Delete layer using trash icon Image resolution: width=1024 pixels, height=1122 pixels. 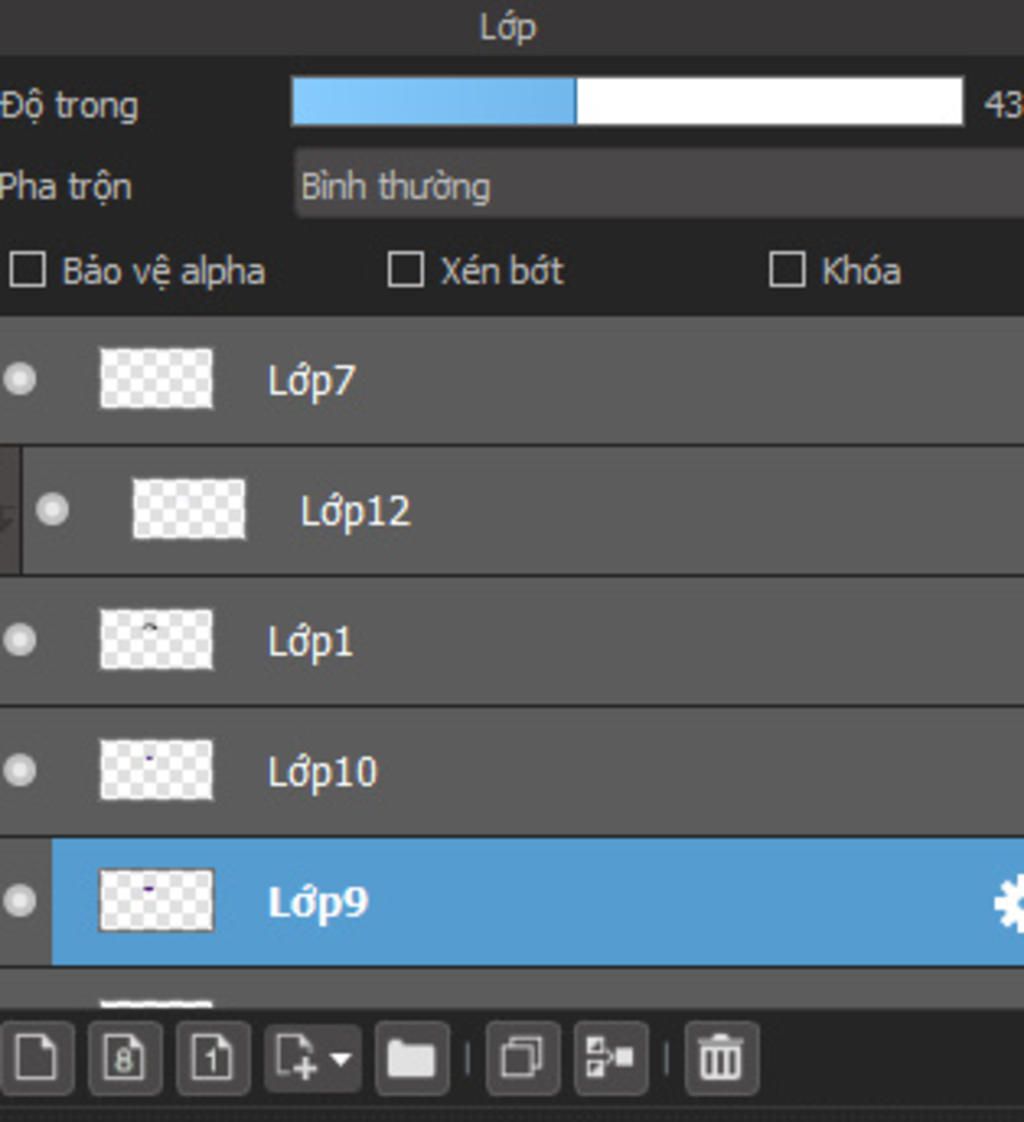pyautogui.click(x=721, y=1058)
